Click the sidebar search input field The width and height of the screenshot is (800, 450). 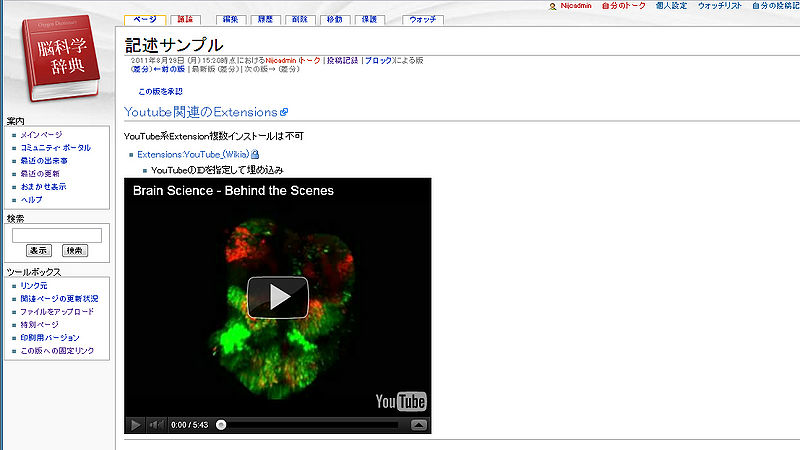click(x=57, y=235)
